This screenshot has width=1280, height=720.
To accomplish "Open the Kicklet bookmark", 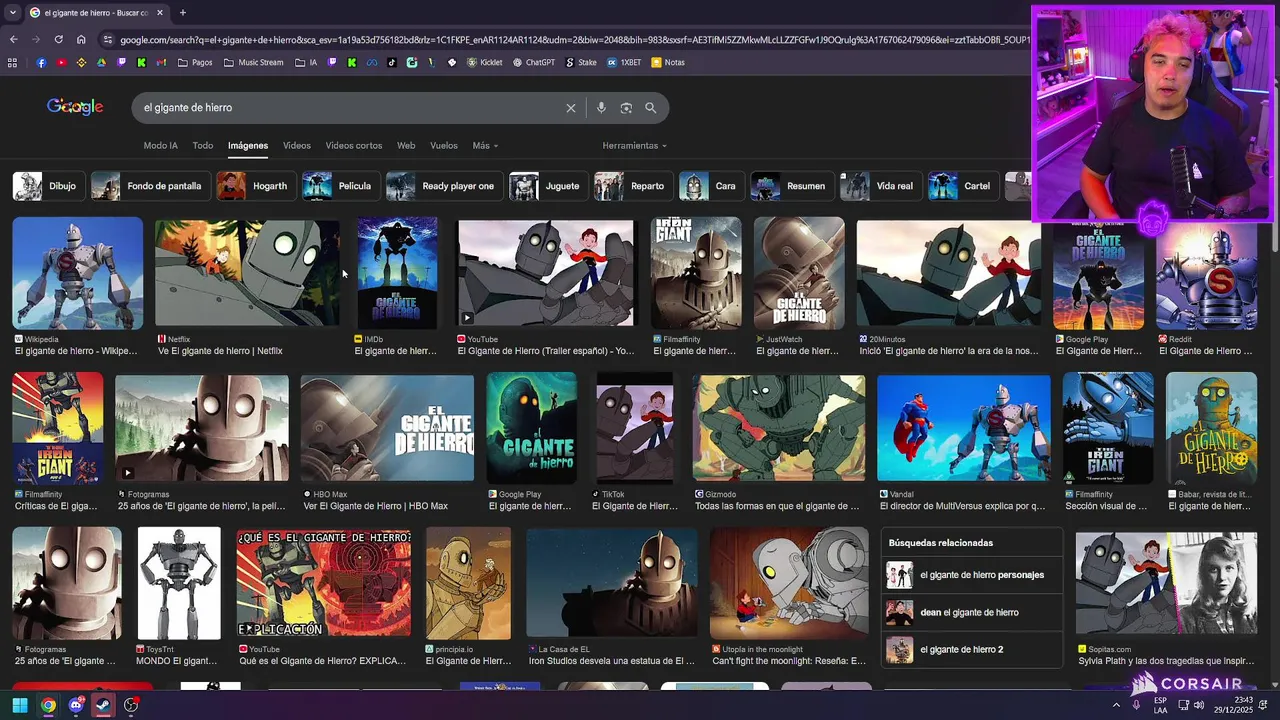I will pyautogui.click(x=484, y=62).
